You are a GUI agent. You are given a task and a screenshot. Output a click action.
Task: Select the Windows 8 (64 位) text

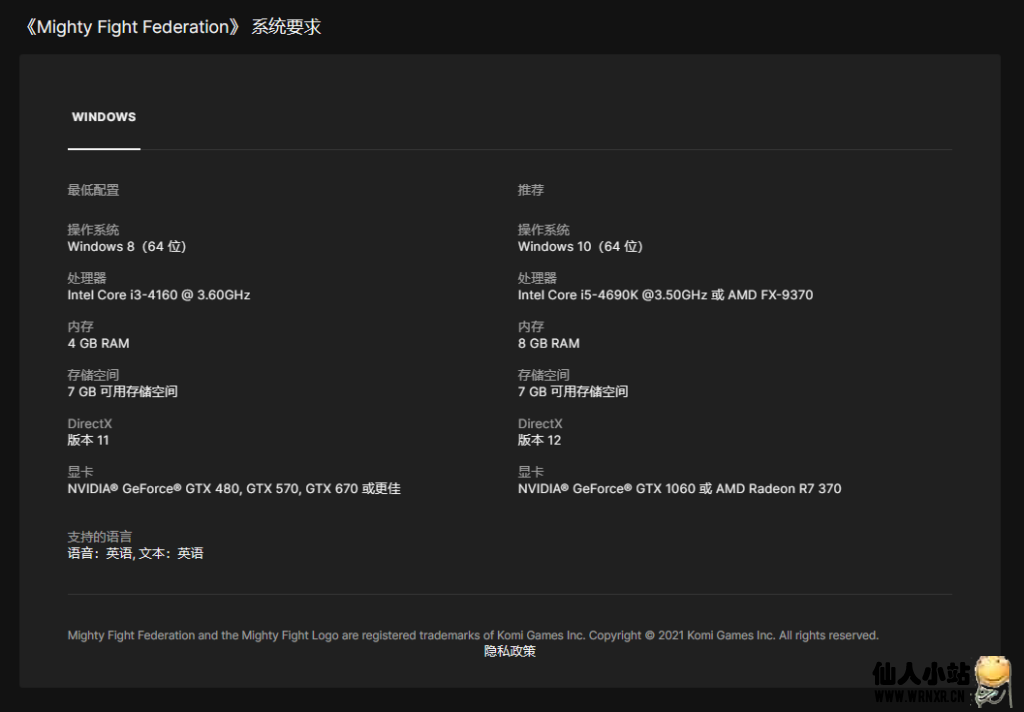click(127, 246)
